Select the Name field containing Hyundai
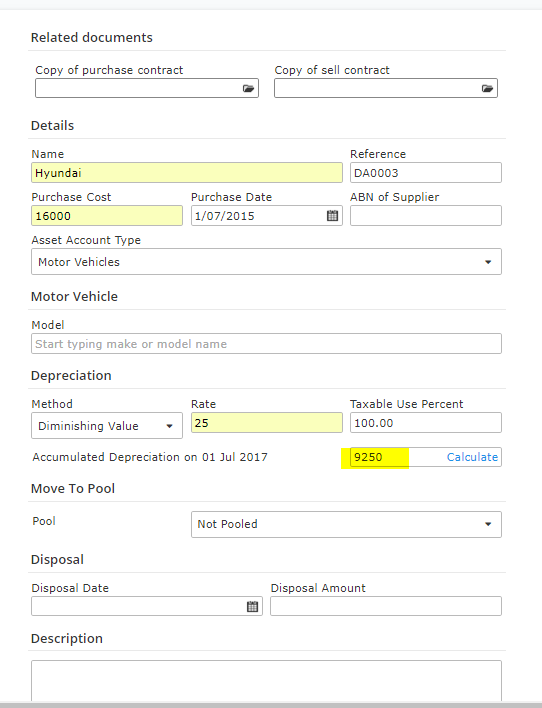The width and height of the screenshot is (542, 708). 187,173
